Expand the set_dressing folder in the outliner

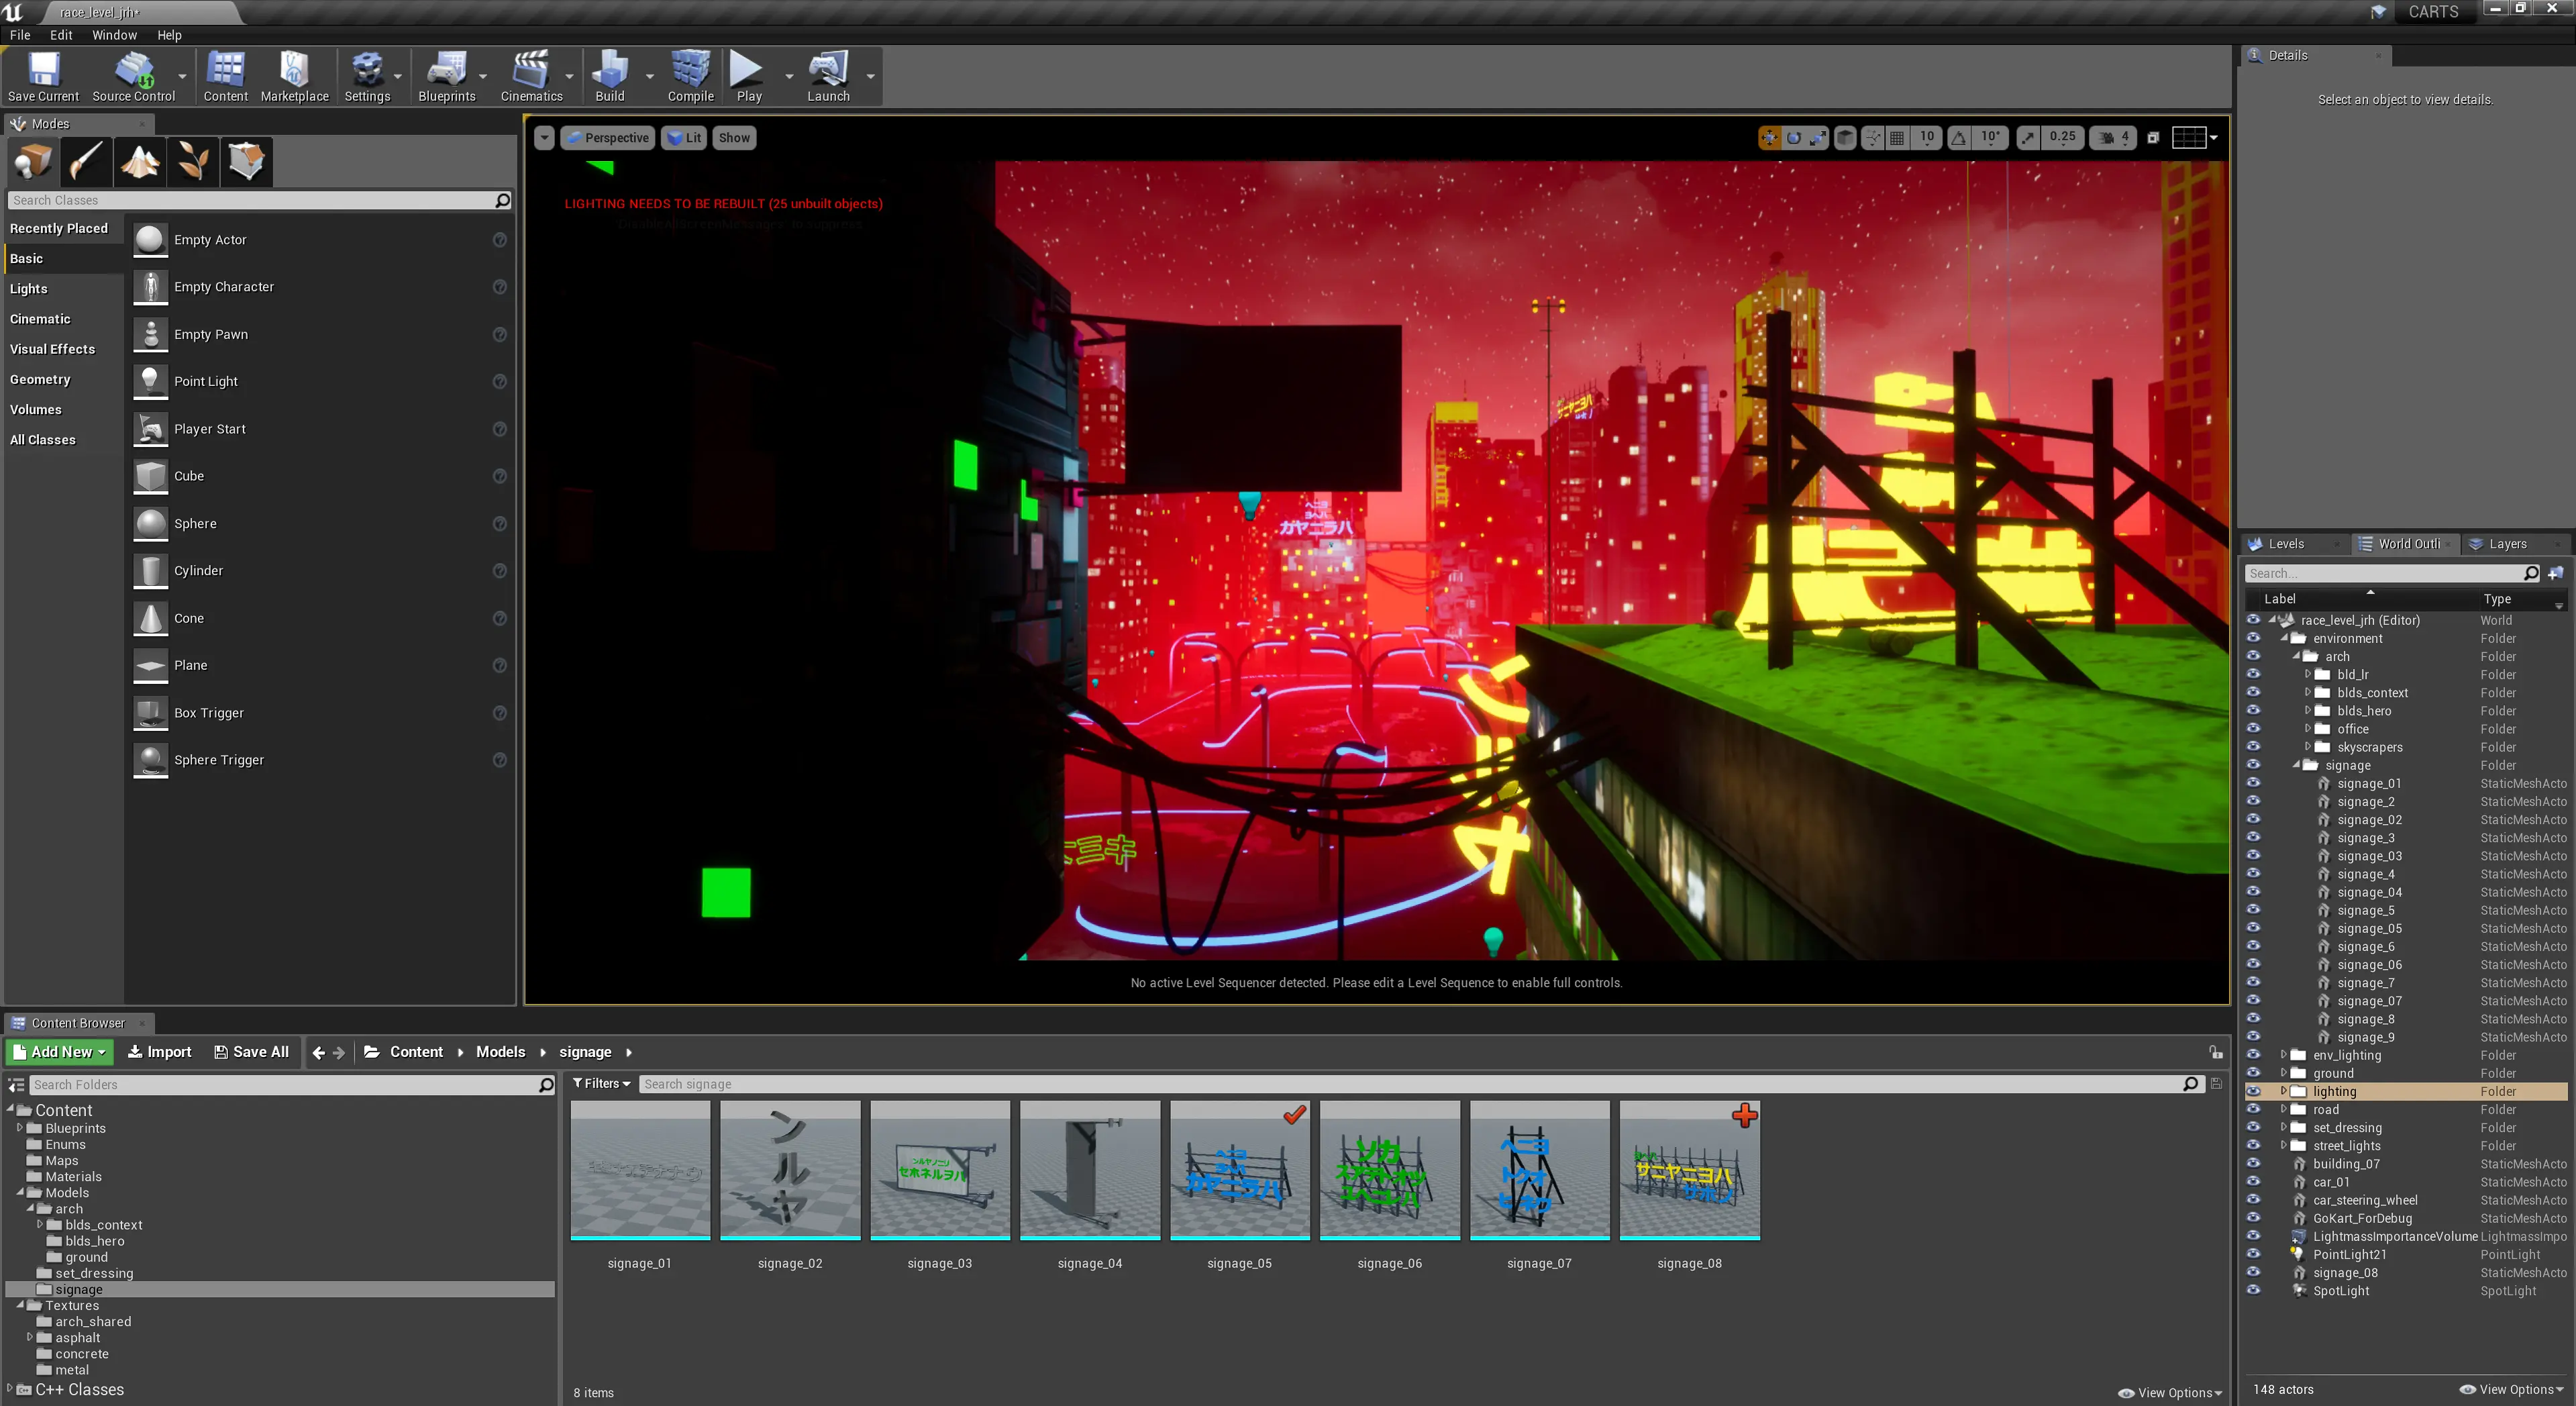click(x=2284, y=1127)
